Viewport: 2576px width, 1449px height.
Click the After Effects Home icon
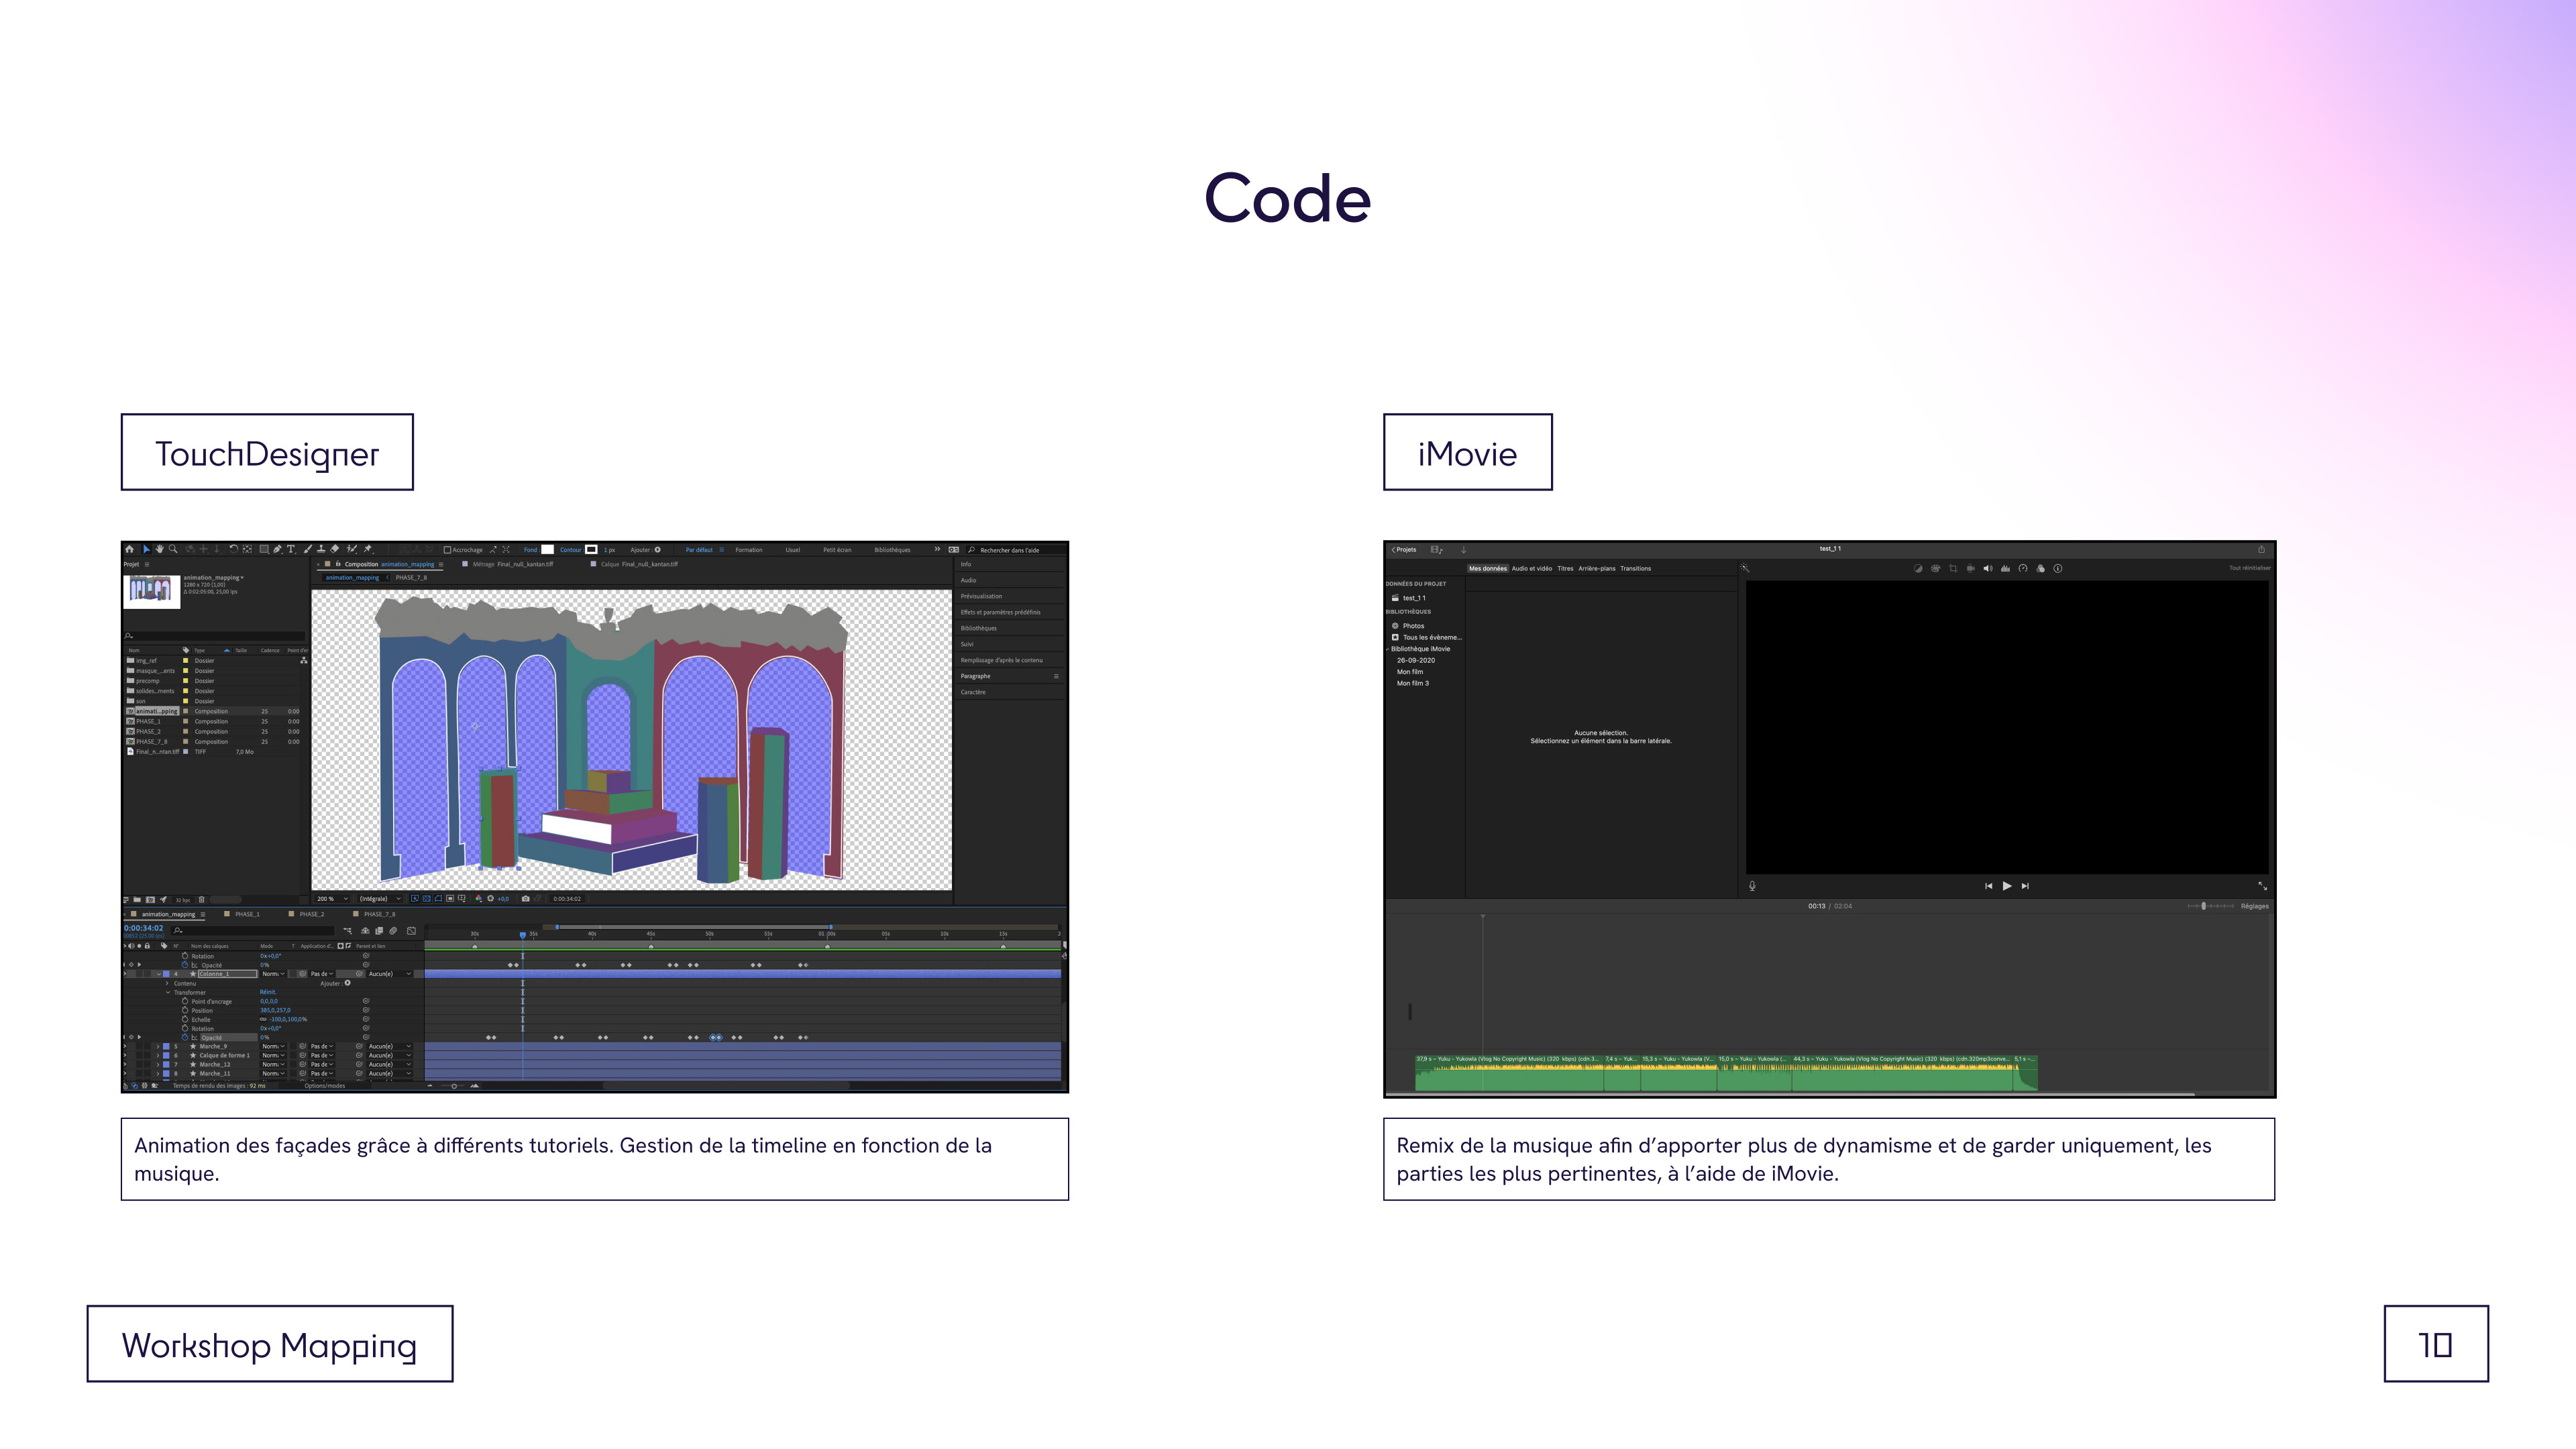tap(130, 549)
